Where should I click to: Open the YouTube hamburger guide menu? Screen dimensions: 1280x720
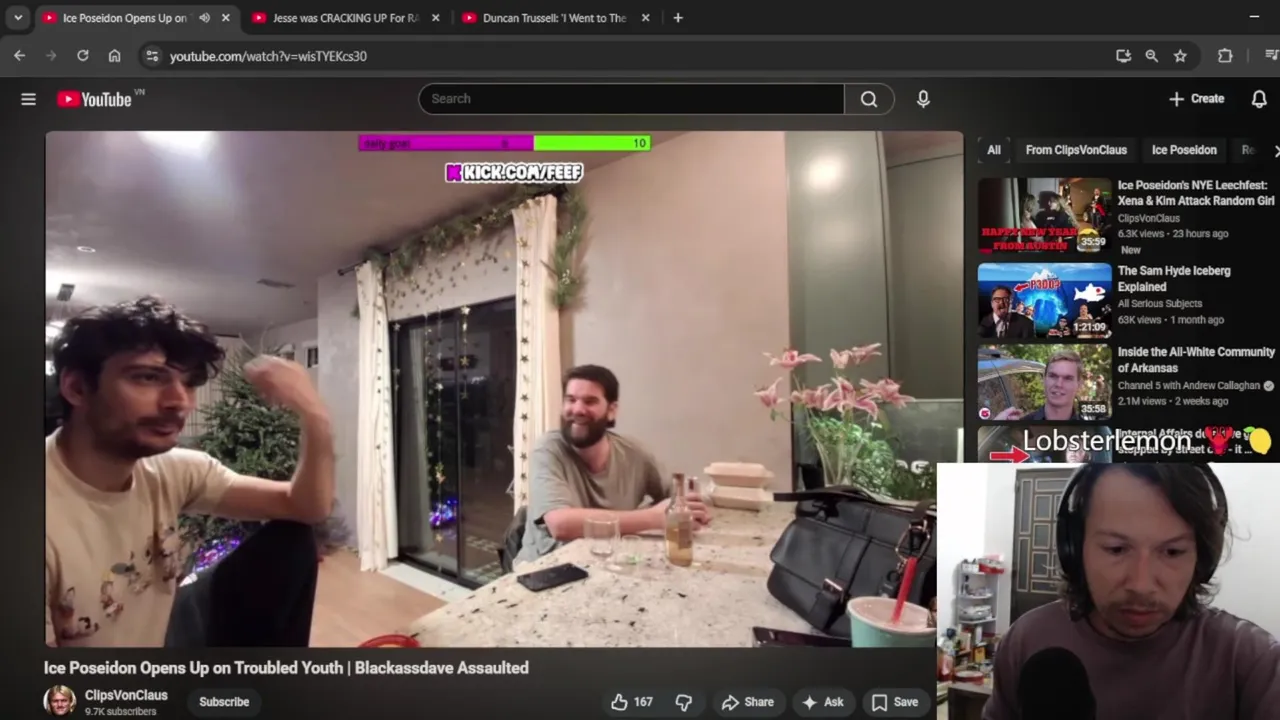[x=28, y=99]
